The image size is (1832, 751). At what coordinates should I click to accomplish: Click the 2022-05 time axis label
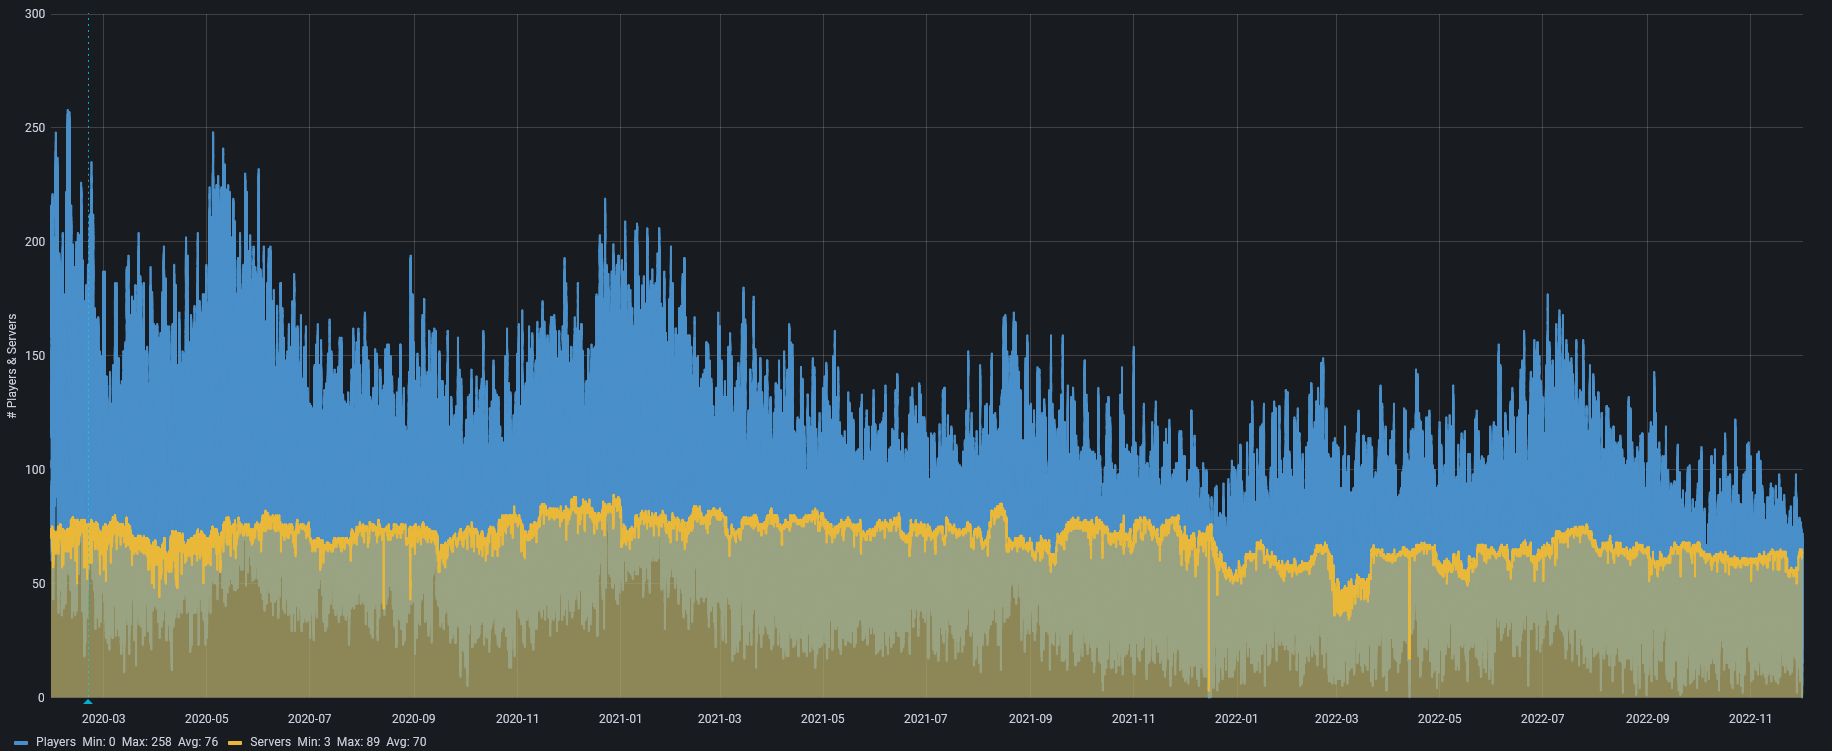[x=1440, y=719]
